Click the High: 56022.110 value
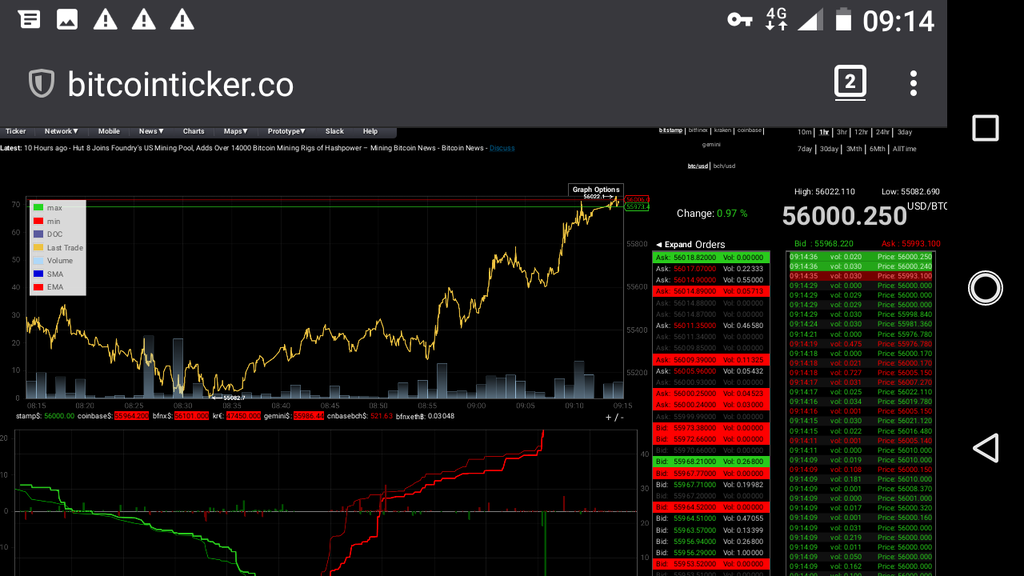This screenshot has height=576, width=1024. click(x=824, y=191)
